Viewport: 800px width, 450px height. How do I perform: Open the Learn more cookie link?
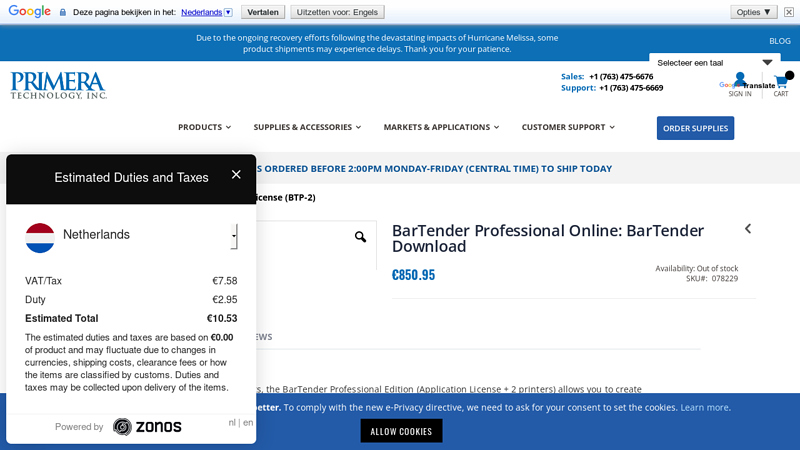704,407
